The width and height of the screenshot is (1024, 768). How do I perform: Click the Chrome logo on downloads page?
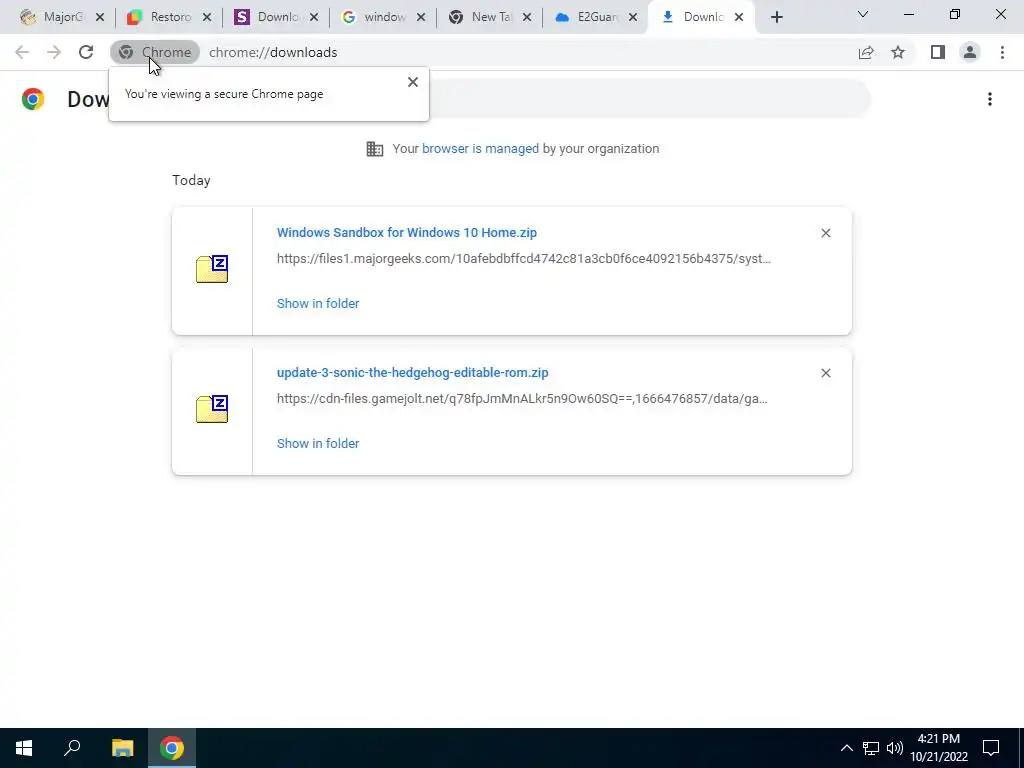pyautogui.click(x=33, y=99)
